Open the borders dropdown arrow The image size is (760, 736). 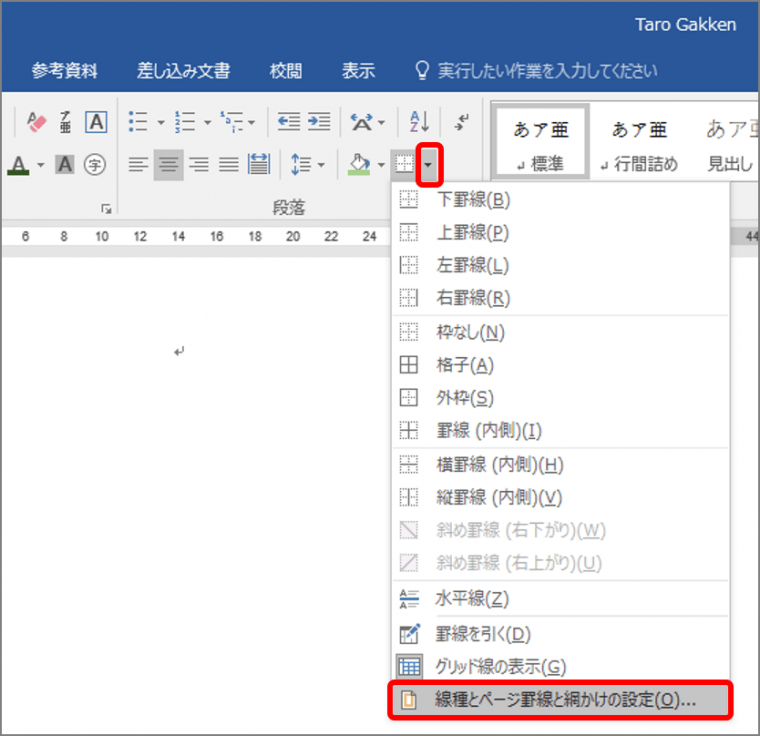428,165
